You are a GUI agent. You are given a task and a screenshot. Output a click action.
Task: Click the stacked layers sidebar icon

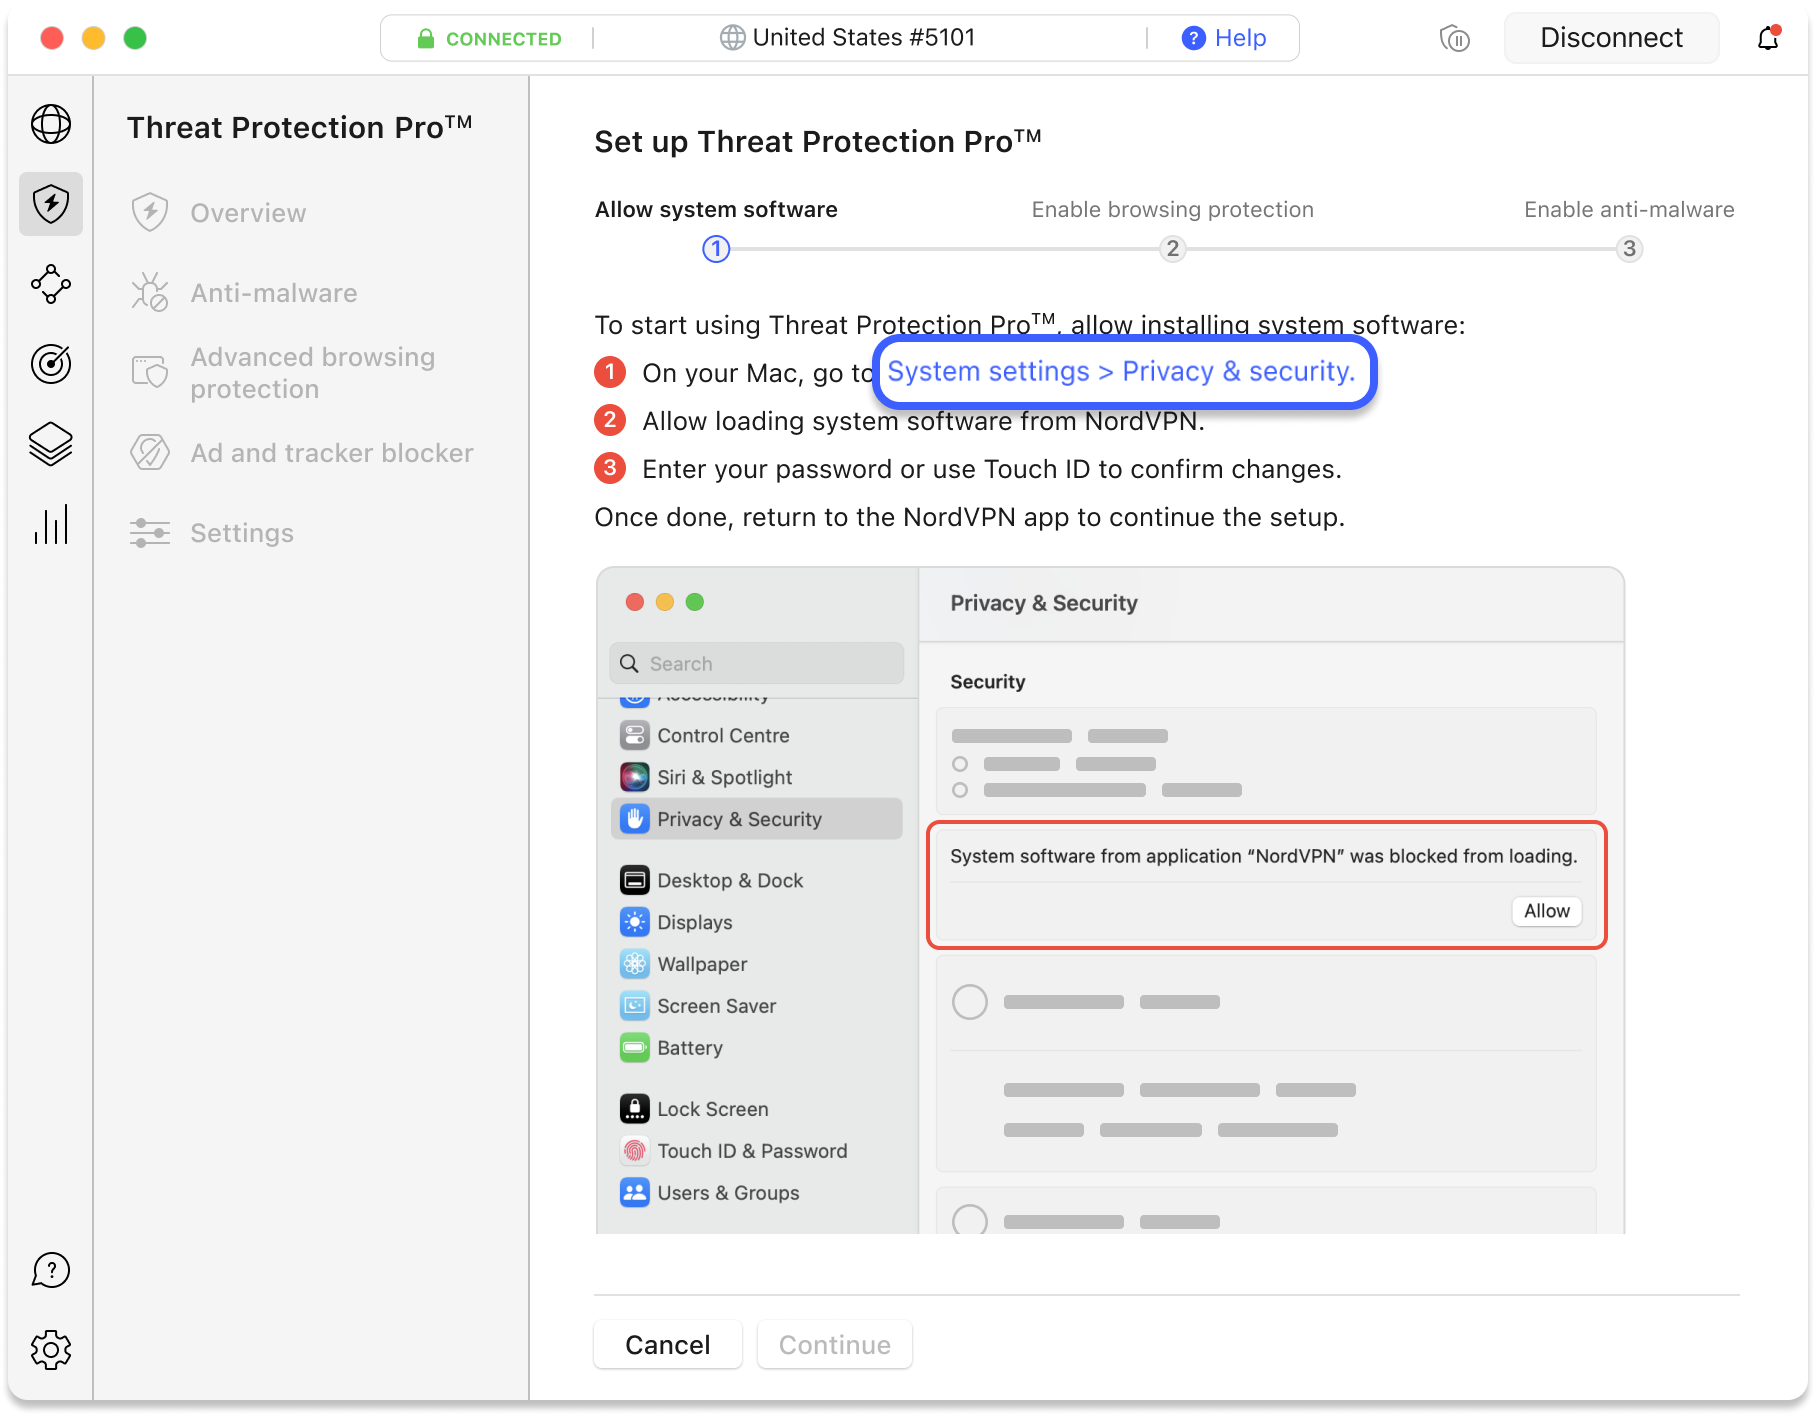[x=51, y=444]
